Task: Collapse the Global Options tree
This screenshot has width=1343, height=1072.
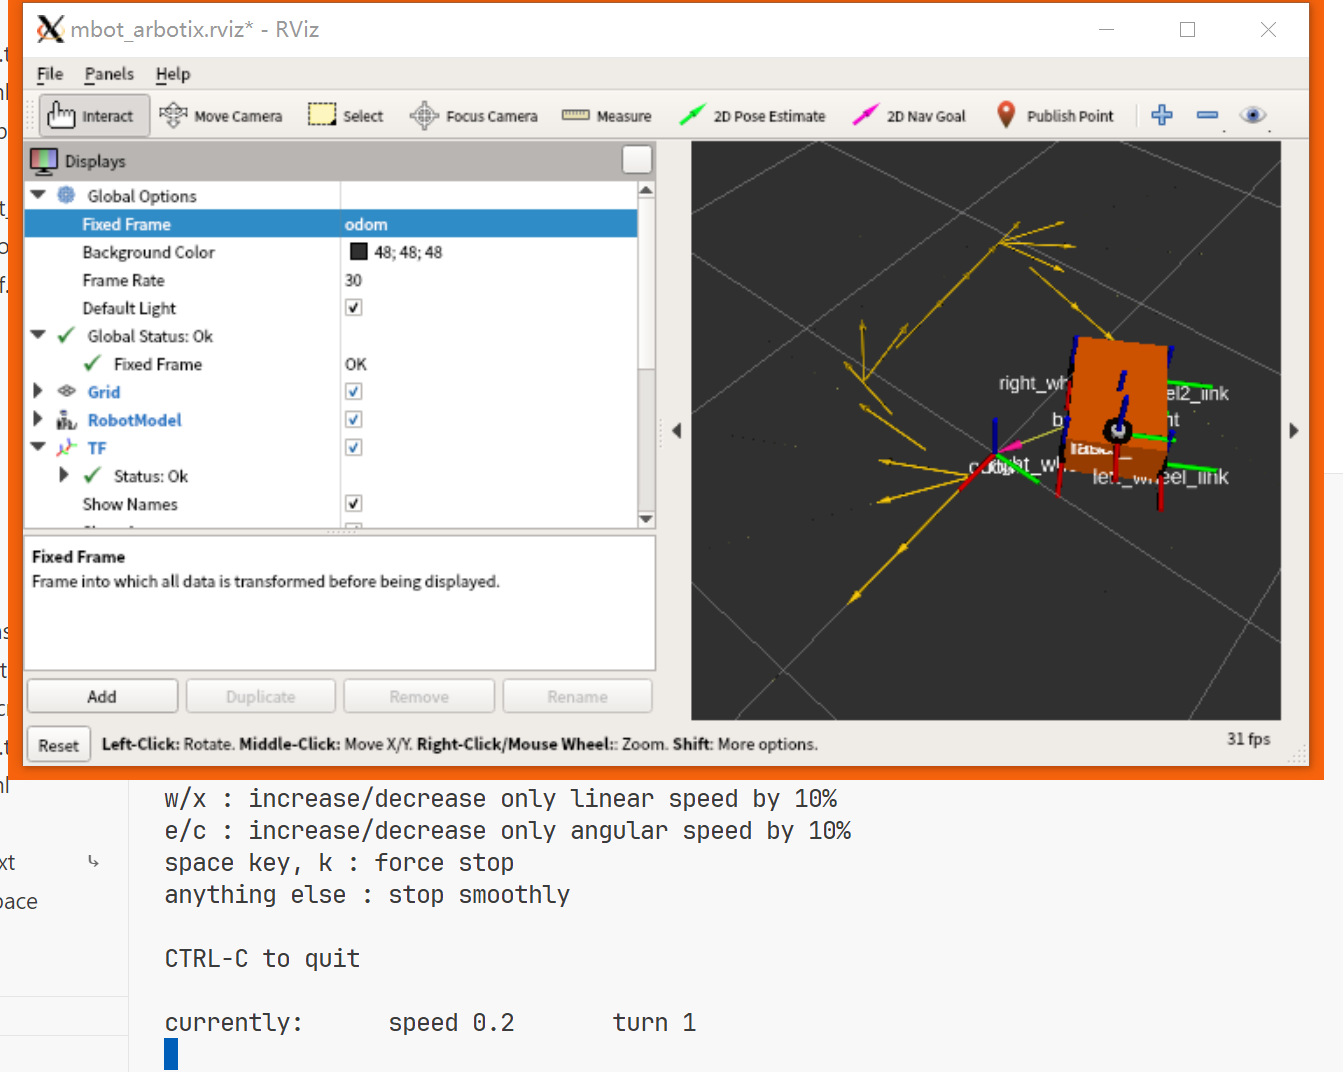Action: click(x=38, y=195)
